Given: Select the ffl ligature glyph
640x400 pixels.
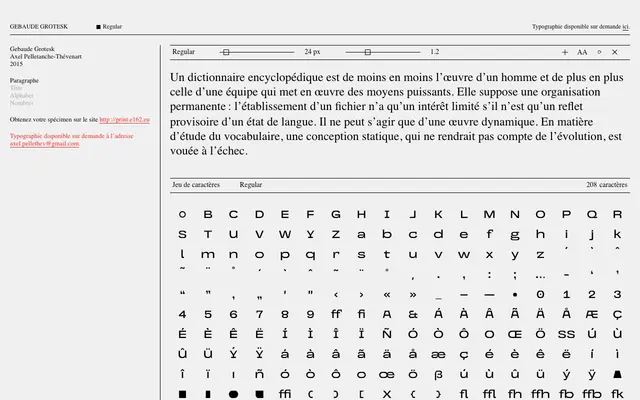Looking at the screenshot, I should (489, 394).
